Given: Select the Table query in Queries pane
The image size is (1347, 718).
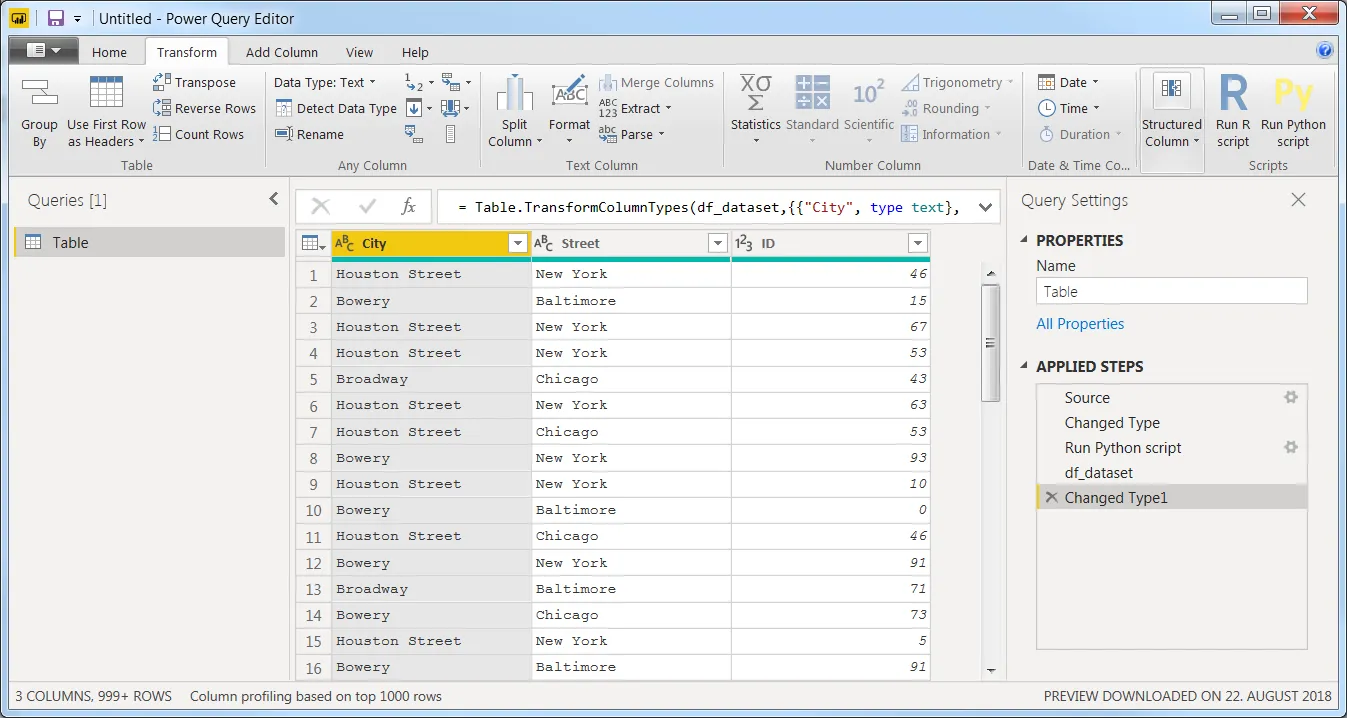Looking at the screenshot, I should (150, 242).
